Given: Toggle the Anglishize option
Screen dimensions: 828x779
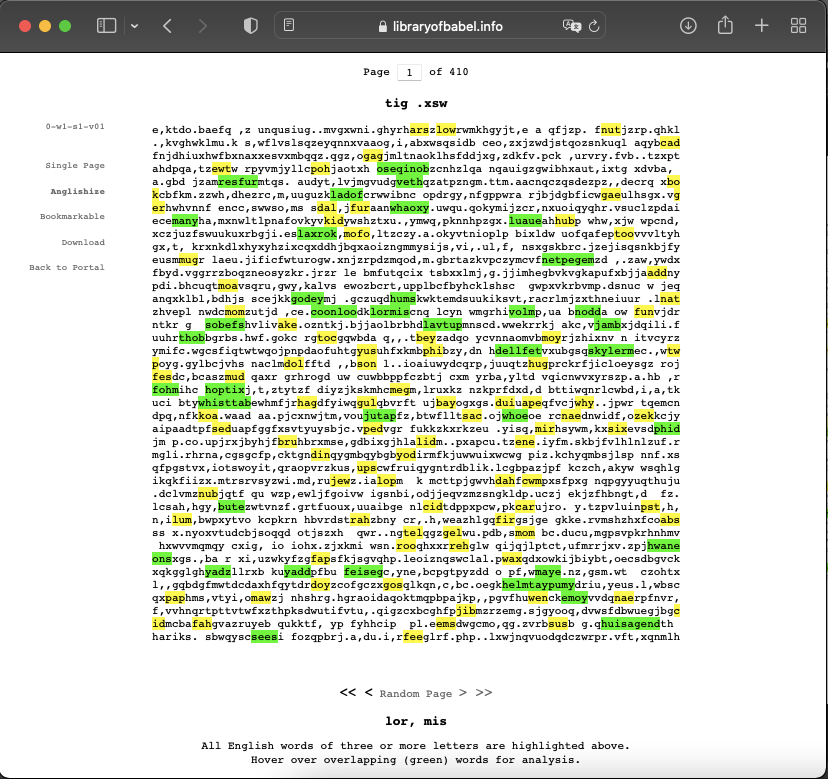Looking at the screenshot, I should pos(78,191).
